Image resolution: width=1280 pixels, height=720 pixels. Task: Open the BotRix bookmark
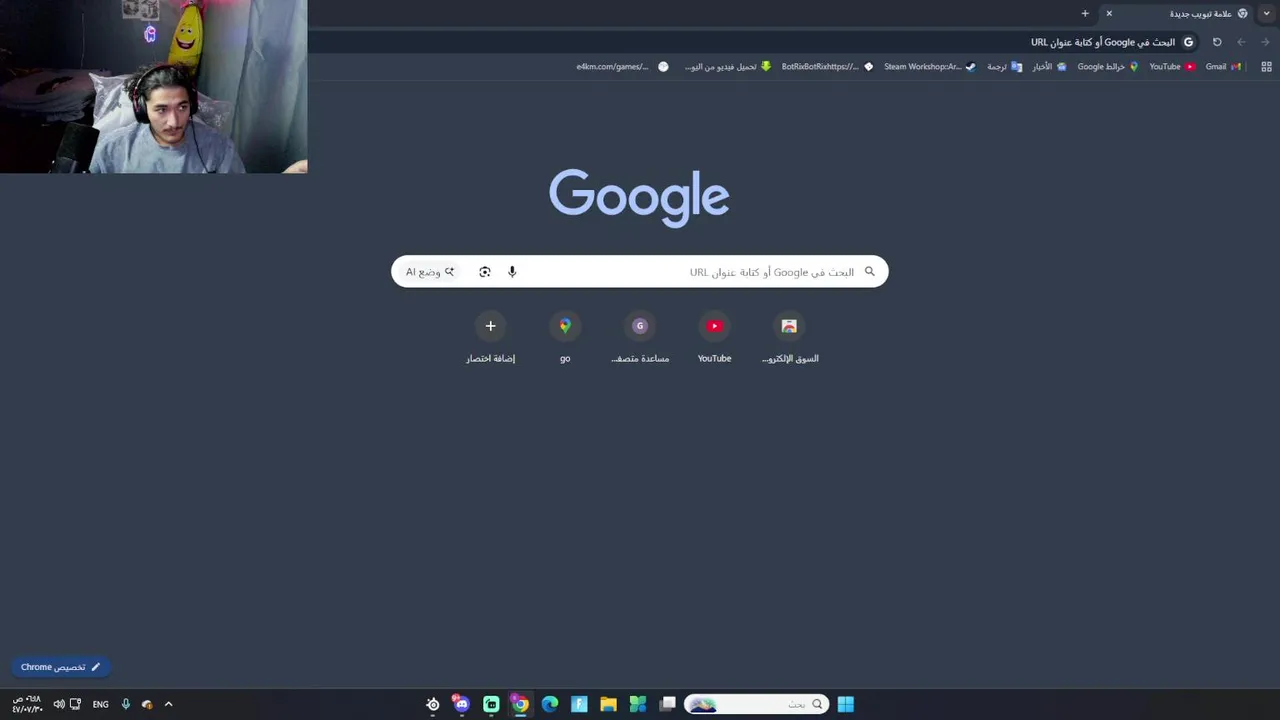(x=827, y=67)
